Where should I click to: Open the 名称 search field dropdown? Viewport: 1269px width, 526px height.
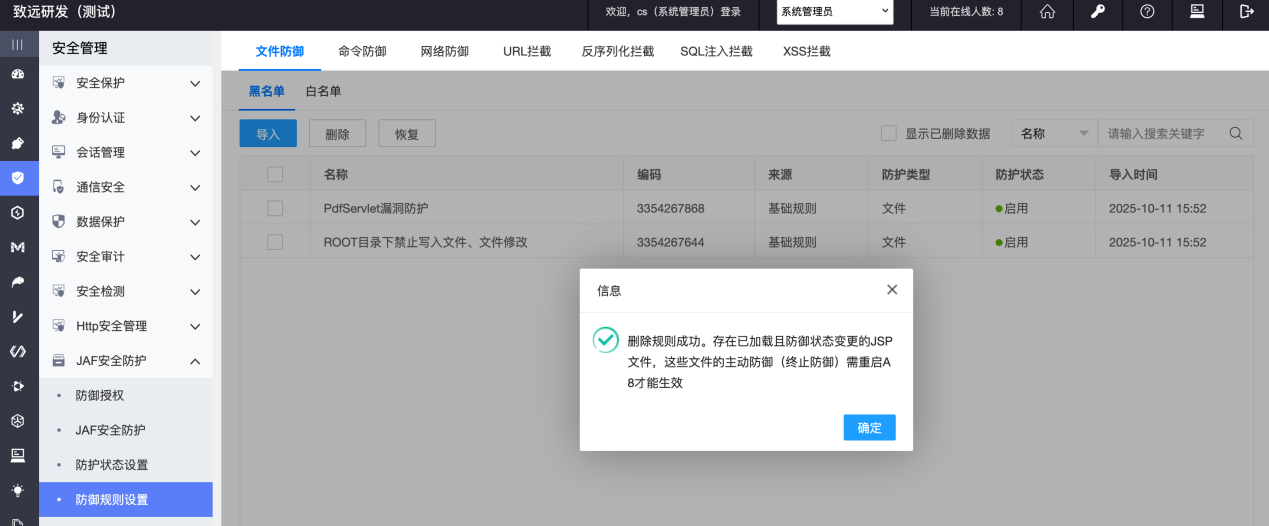point(1054,134)
